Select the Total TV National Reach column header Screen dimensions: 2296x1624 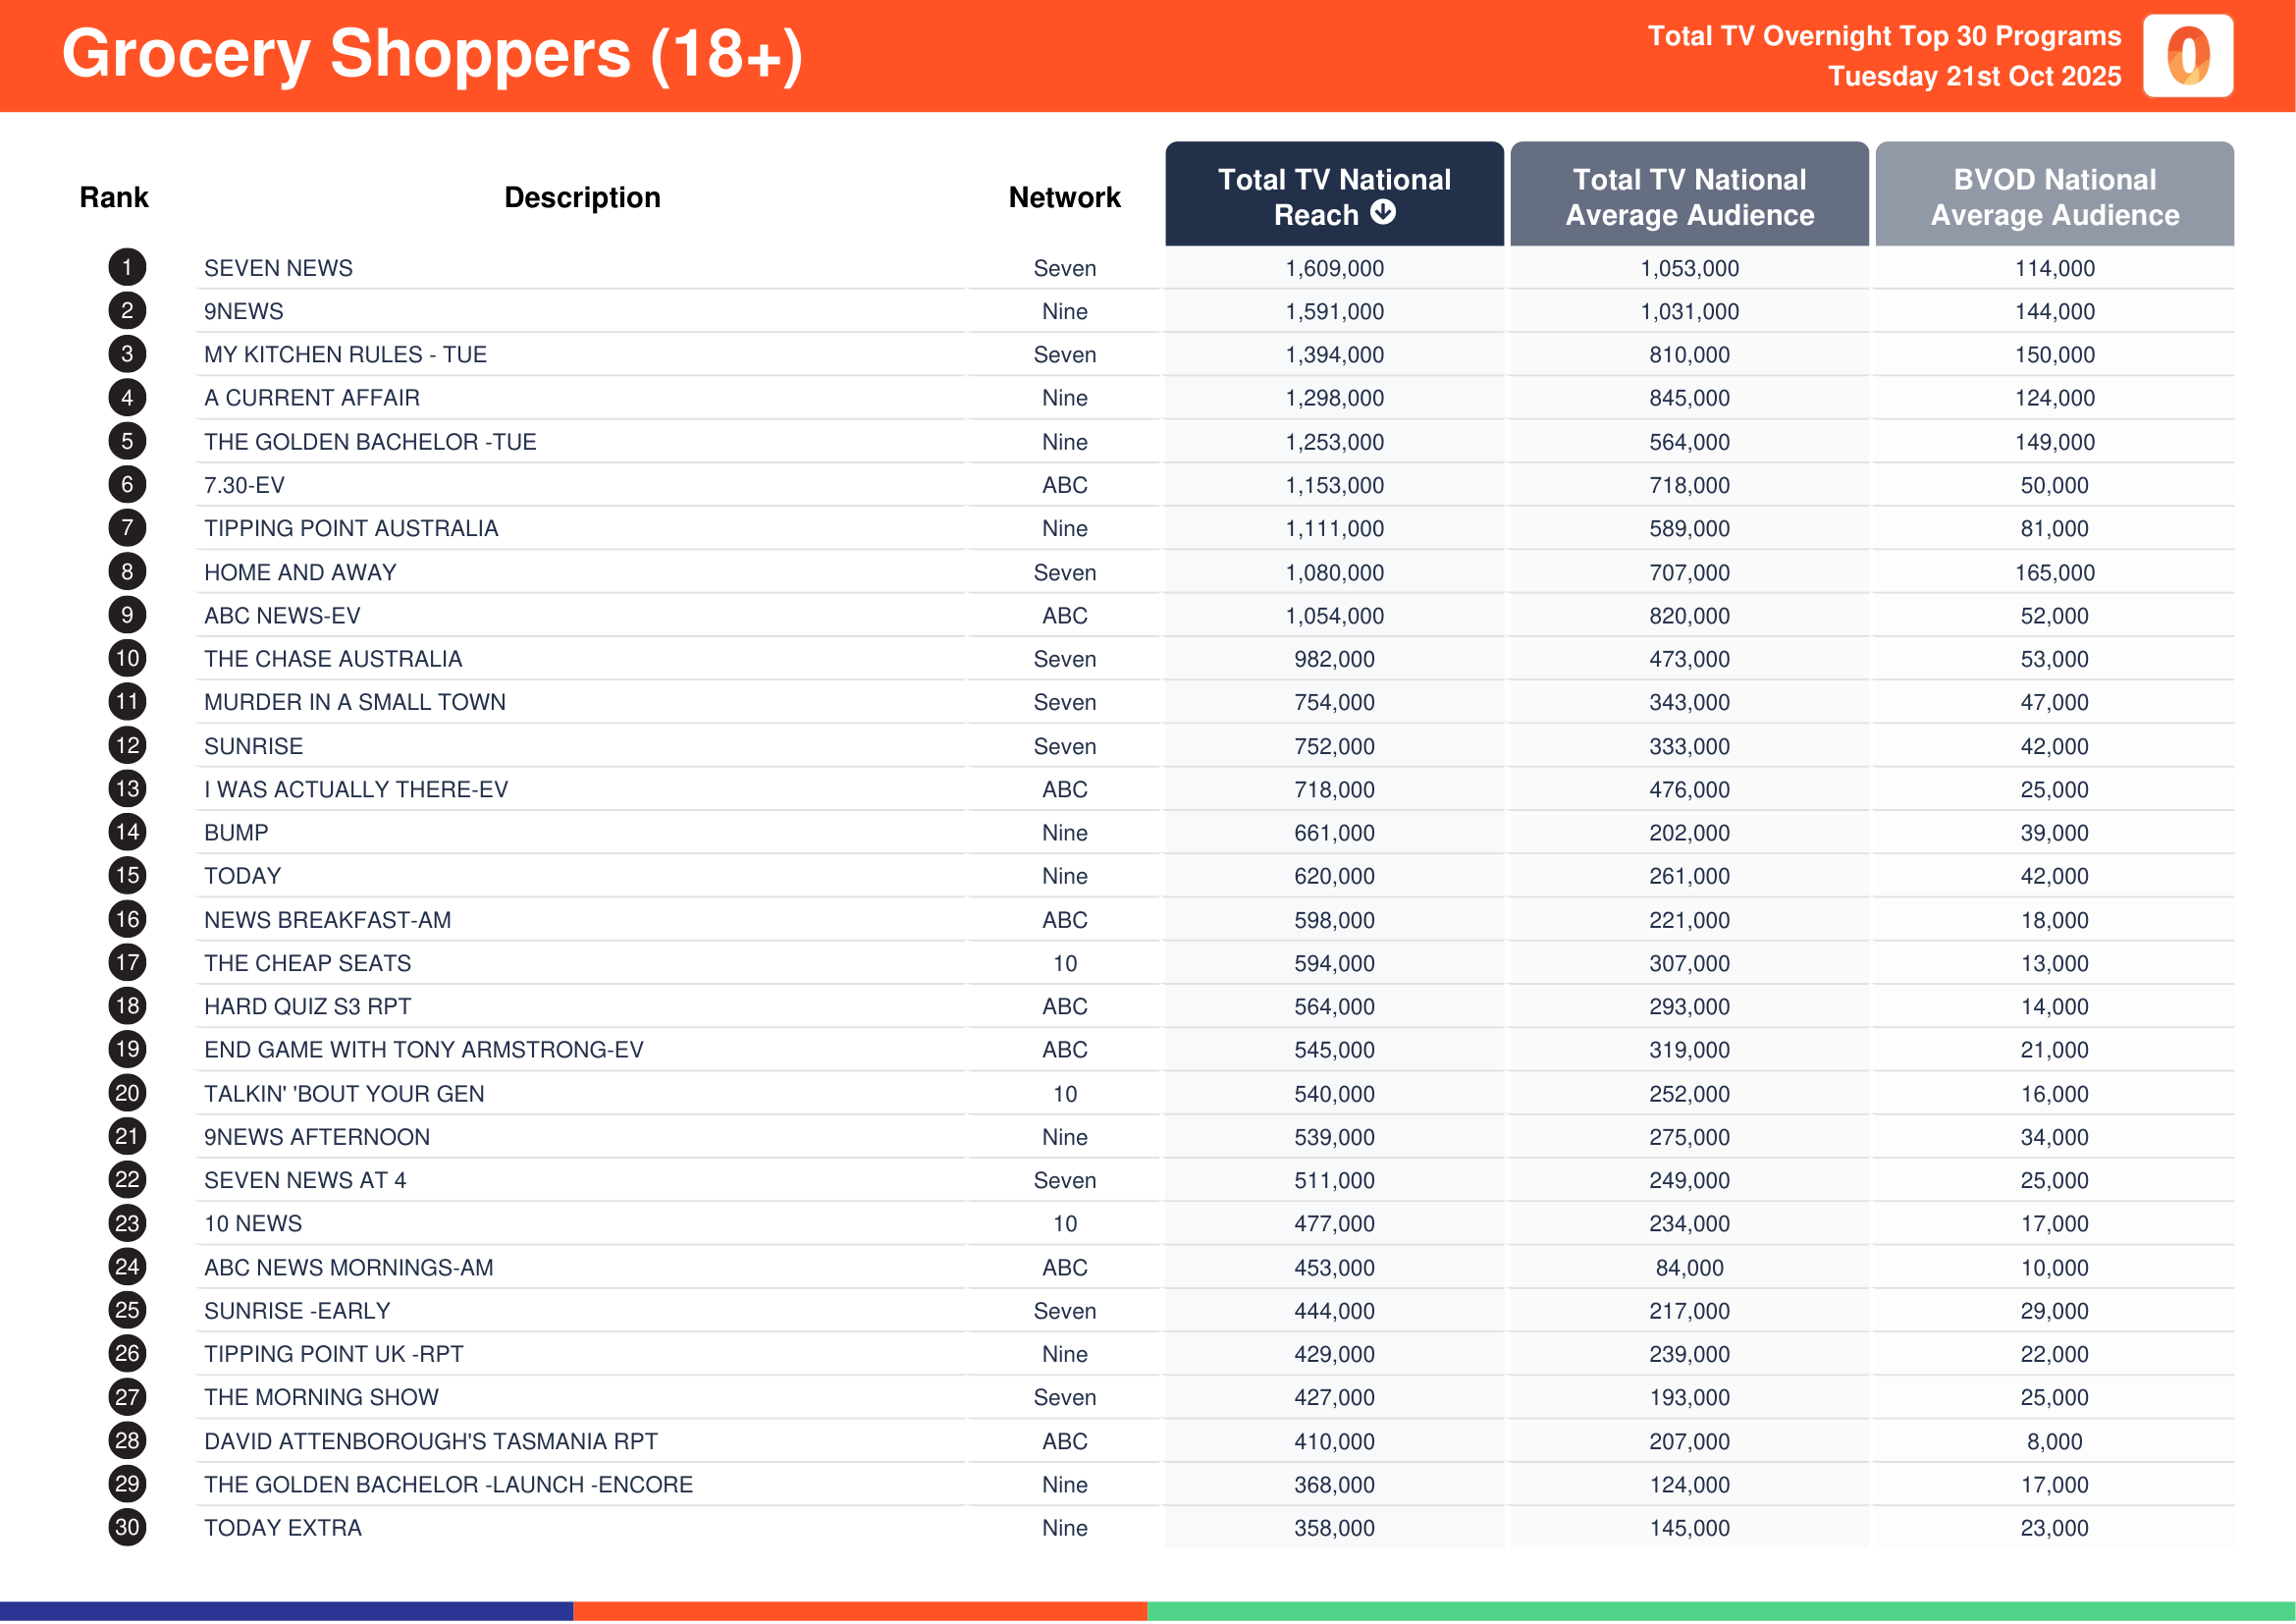point(1333,195)
